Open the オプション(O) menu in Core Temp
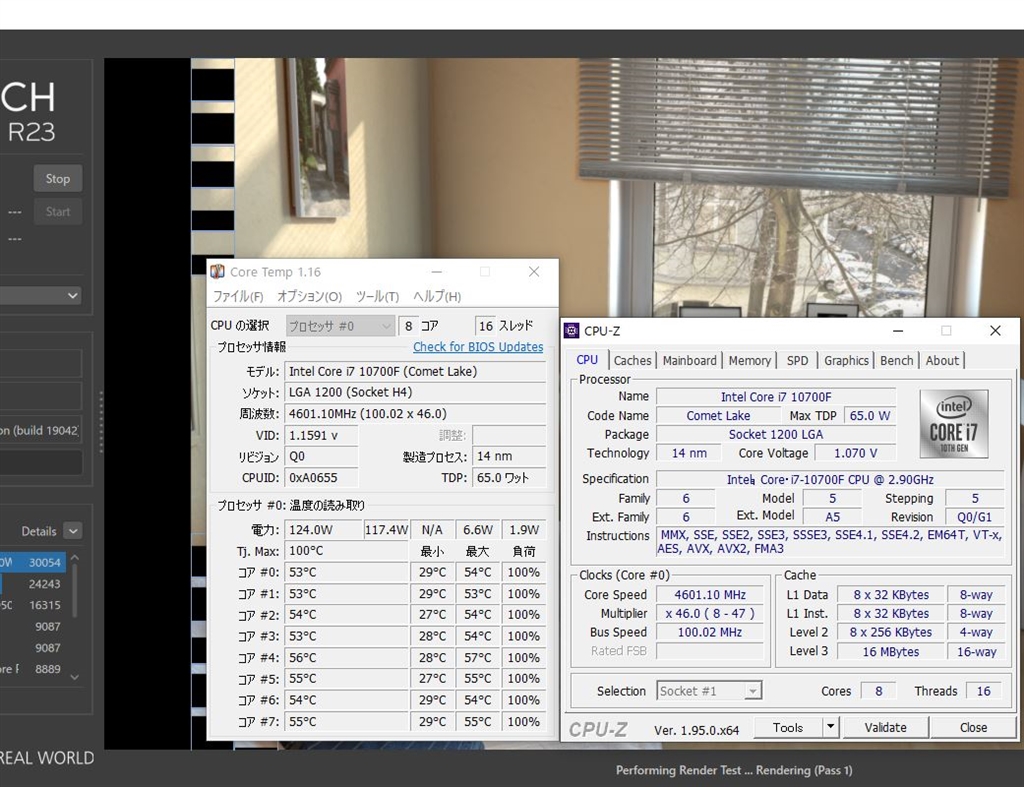Viewport: 1024px width, 787px height. coord(309,297)
